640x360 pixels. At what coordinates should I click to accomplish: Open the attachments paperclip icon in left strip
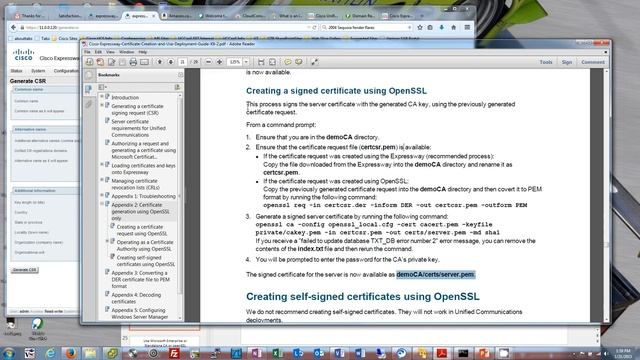(89, 104)
